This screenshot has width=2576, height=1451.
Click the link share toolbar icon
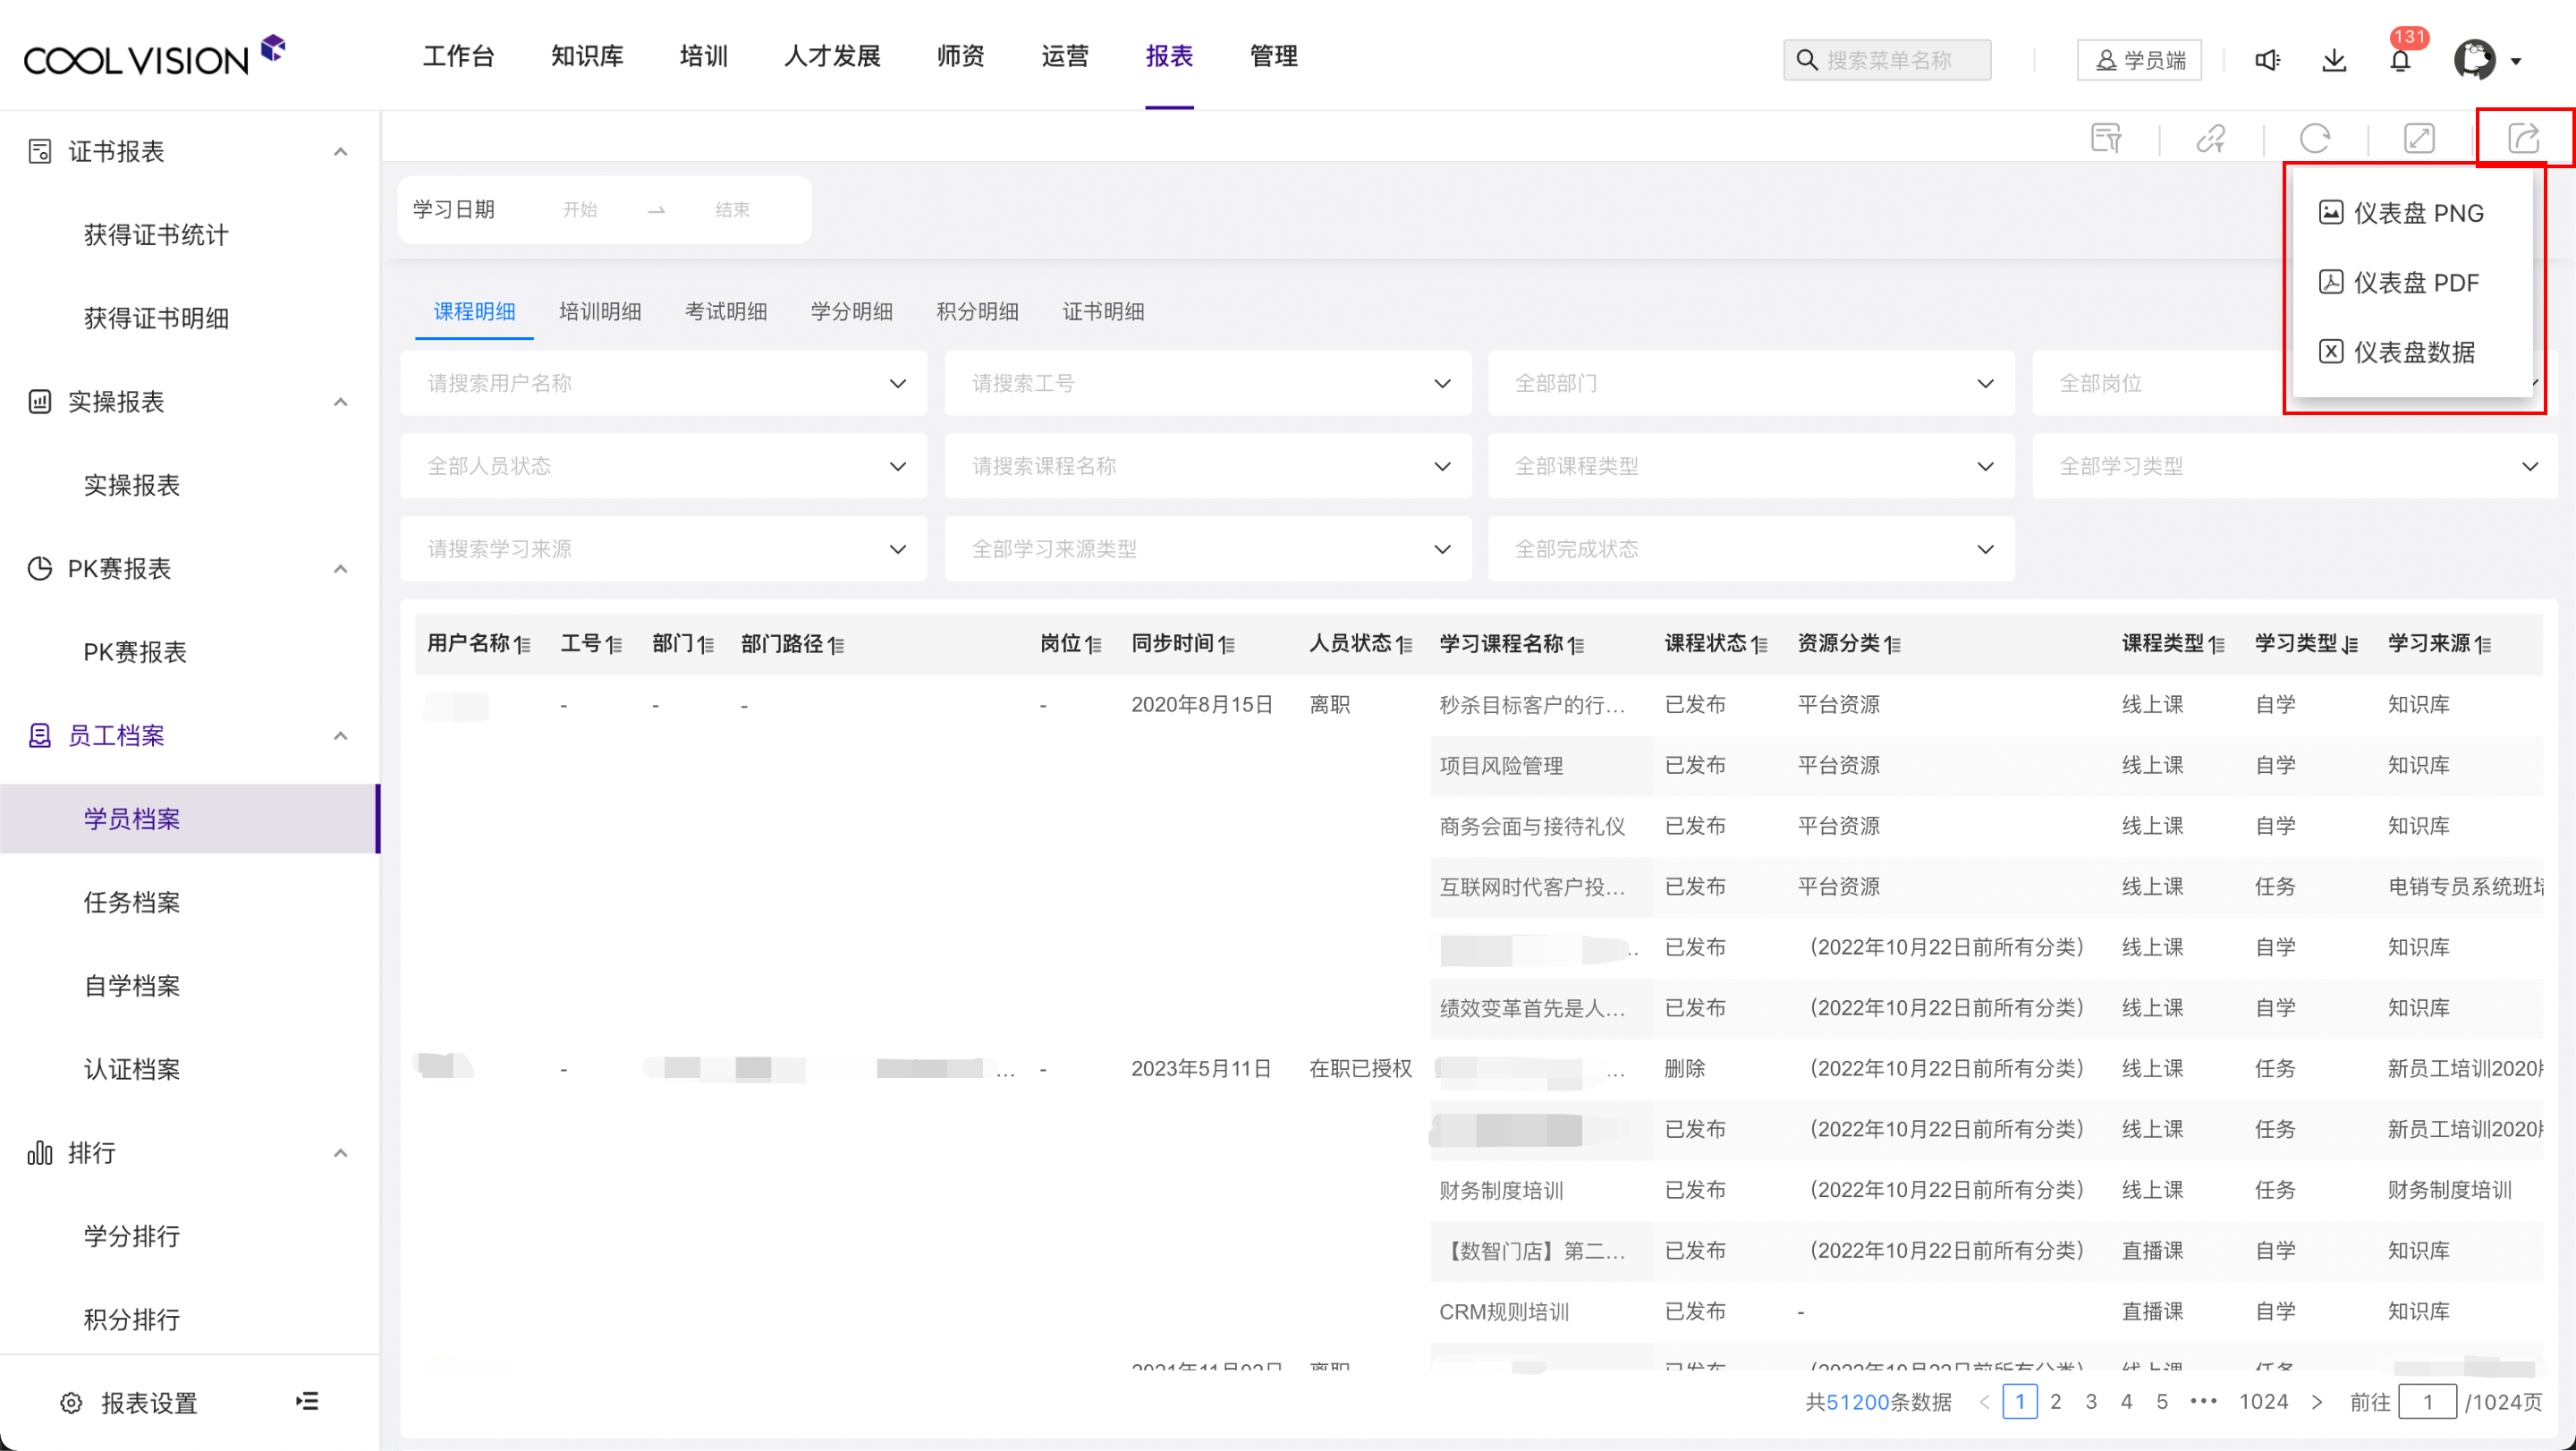2210,138
